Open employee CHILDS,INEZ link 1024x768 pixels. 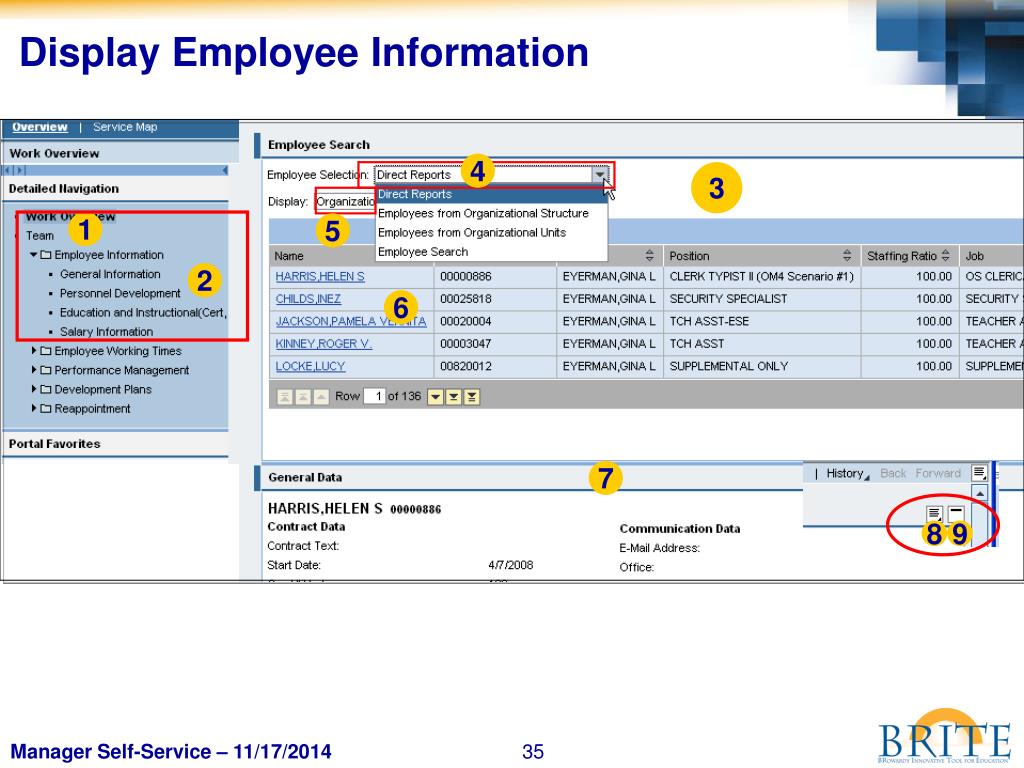308,299
